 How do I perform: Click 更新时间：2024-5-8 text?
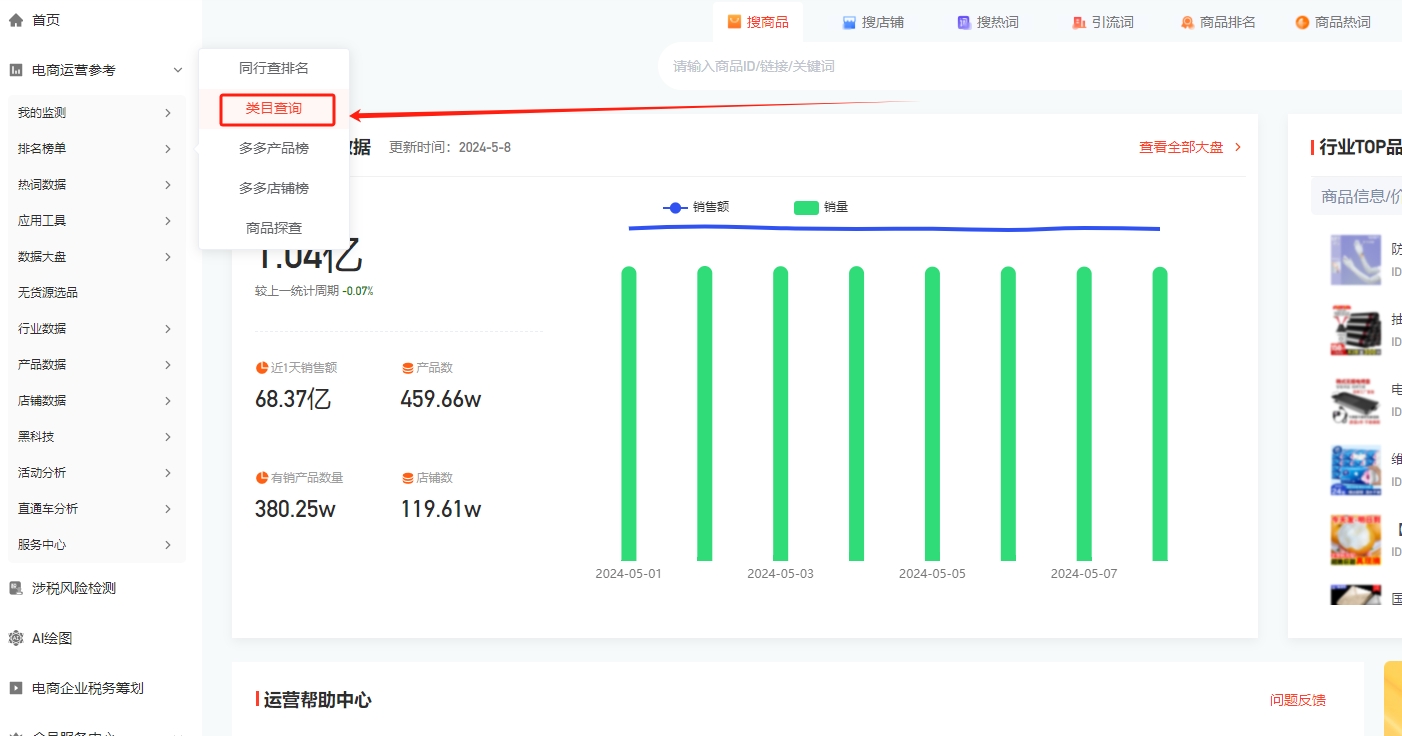tap(450, 147)
